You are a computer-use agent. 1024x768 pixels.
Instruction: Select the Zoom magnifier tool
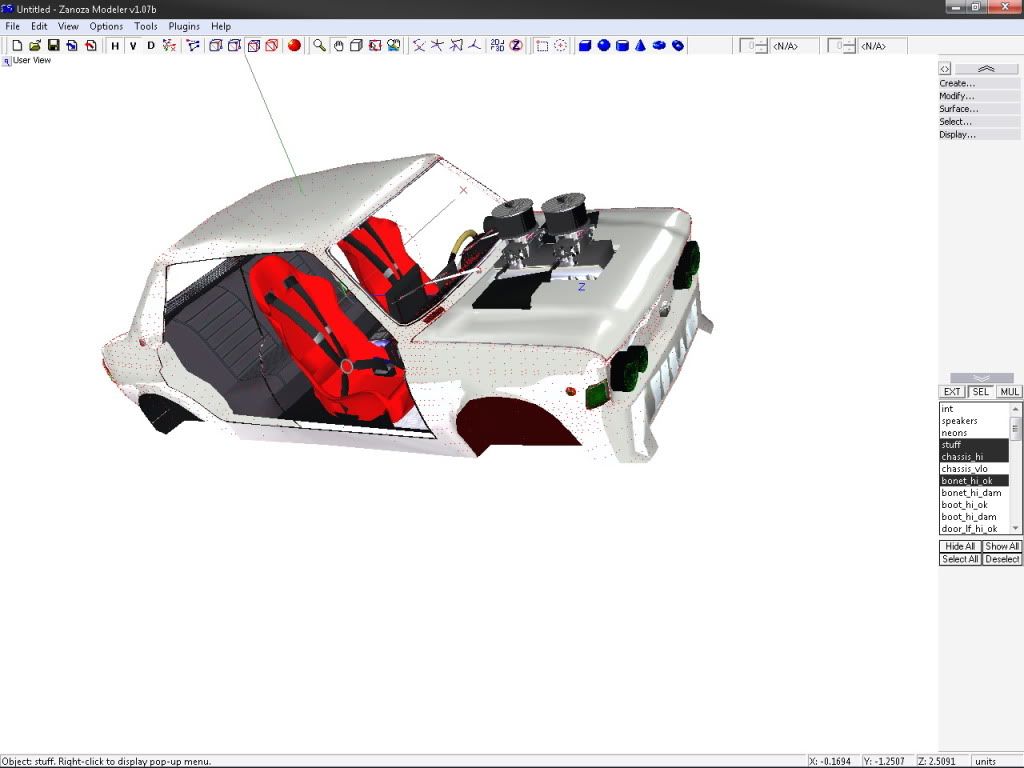pos(319,45)
